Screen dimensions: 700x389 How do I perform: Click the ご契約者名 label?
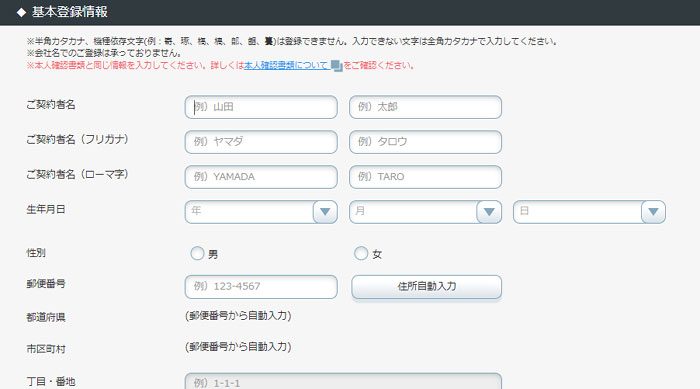point(51,105)
